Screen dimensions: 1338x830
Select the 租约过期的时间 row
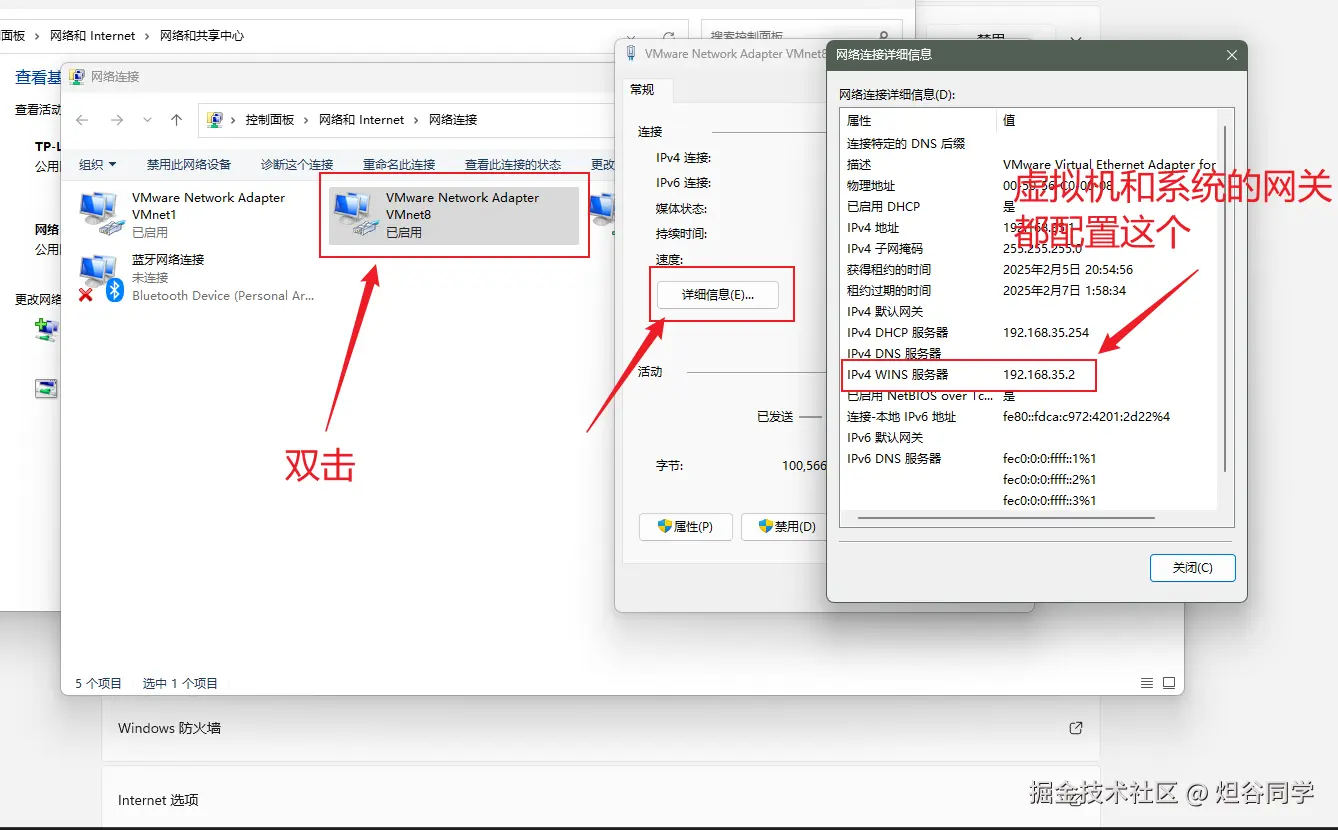[1029, 291]
